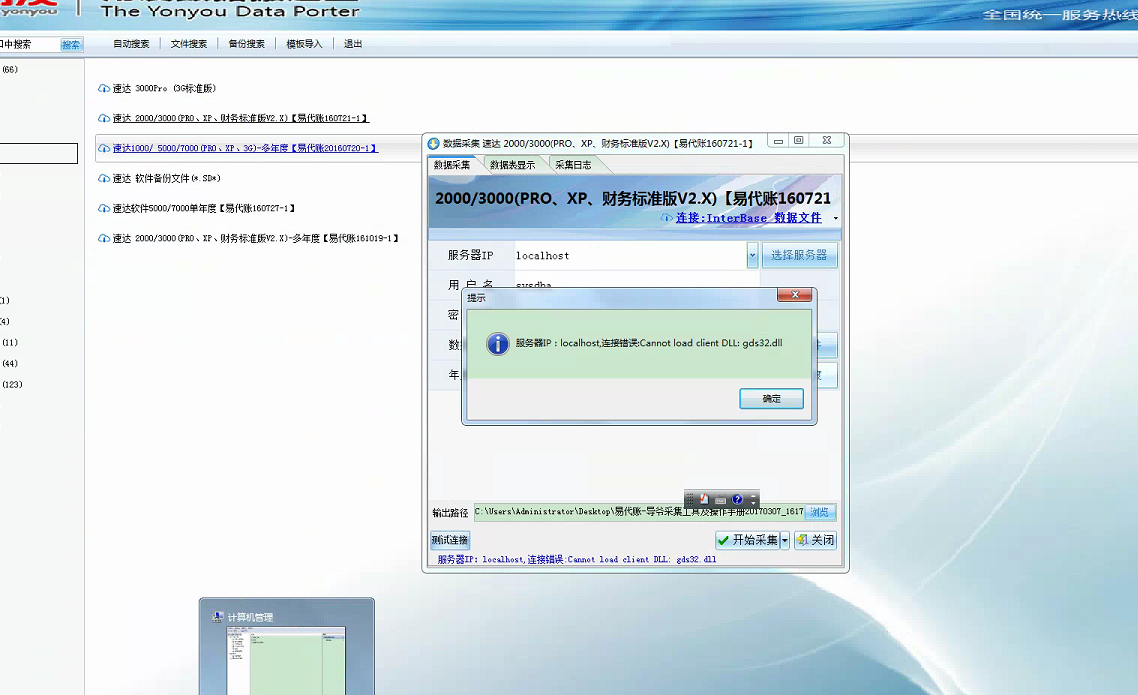Open 速达1000/5000/7000(PRO、XP、3G)-多年度 link
This screenshot has height=695, width=1138.
[245, 148]
